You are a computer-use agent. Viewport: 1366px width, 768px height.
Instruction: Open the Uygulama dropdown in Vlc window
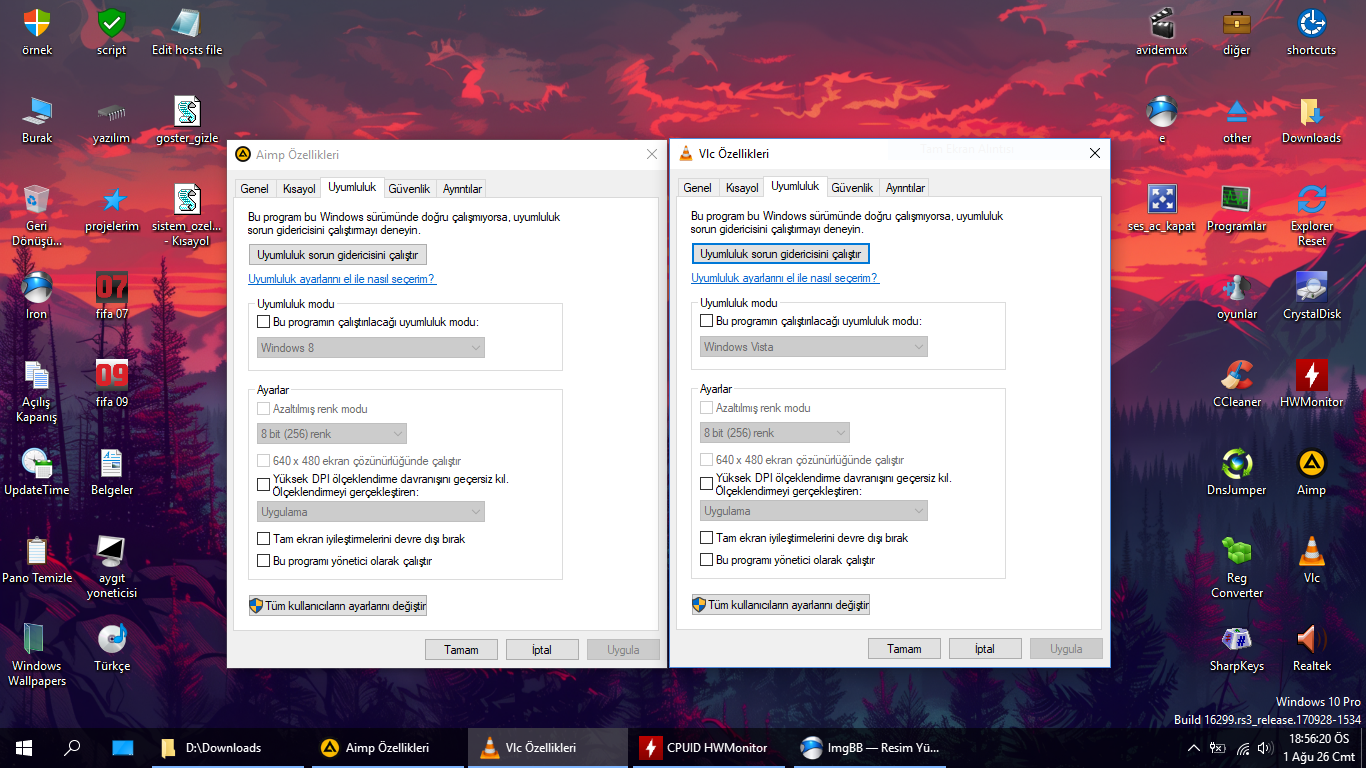[x=814, y=511]
